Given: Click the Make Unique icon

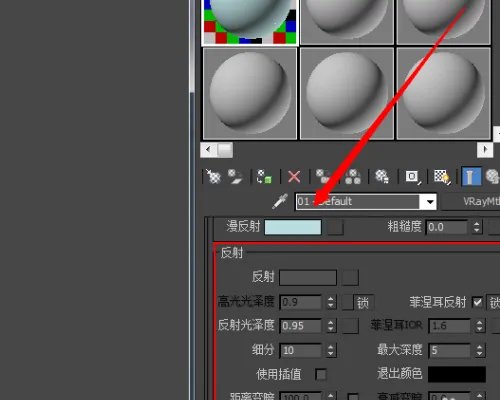Looking at the screenshot, I should 353,176.
